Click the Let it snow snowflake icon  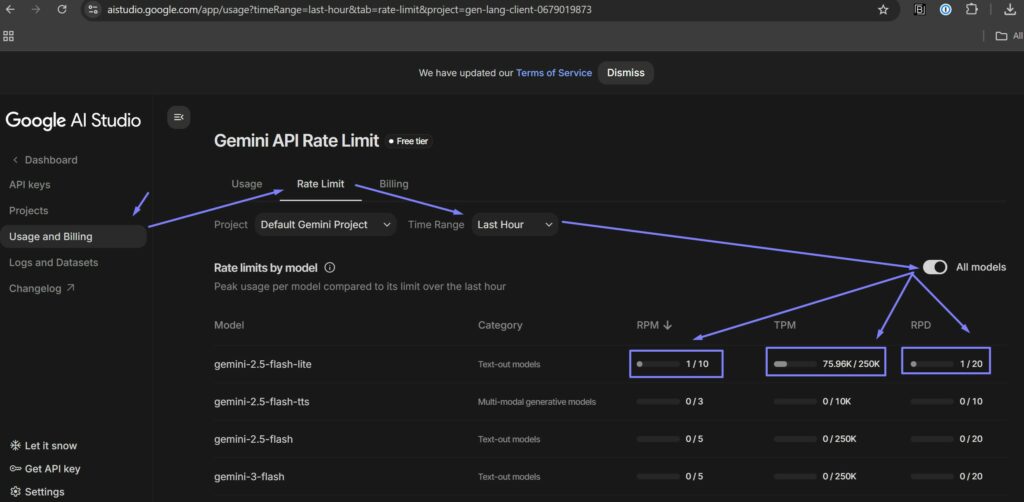[x=15, y=446]
